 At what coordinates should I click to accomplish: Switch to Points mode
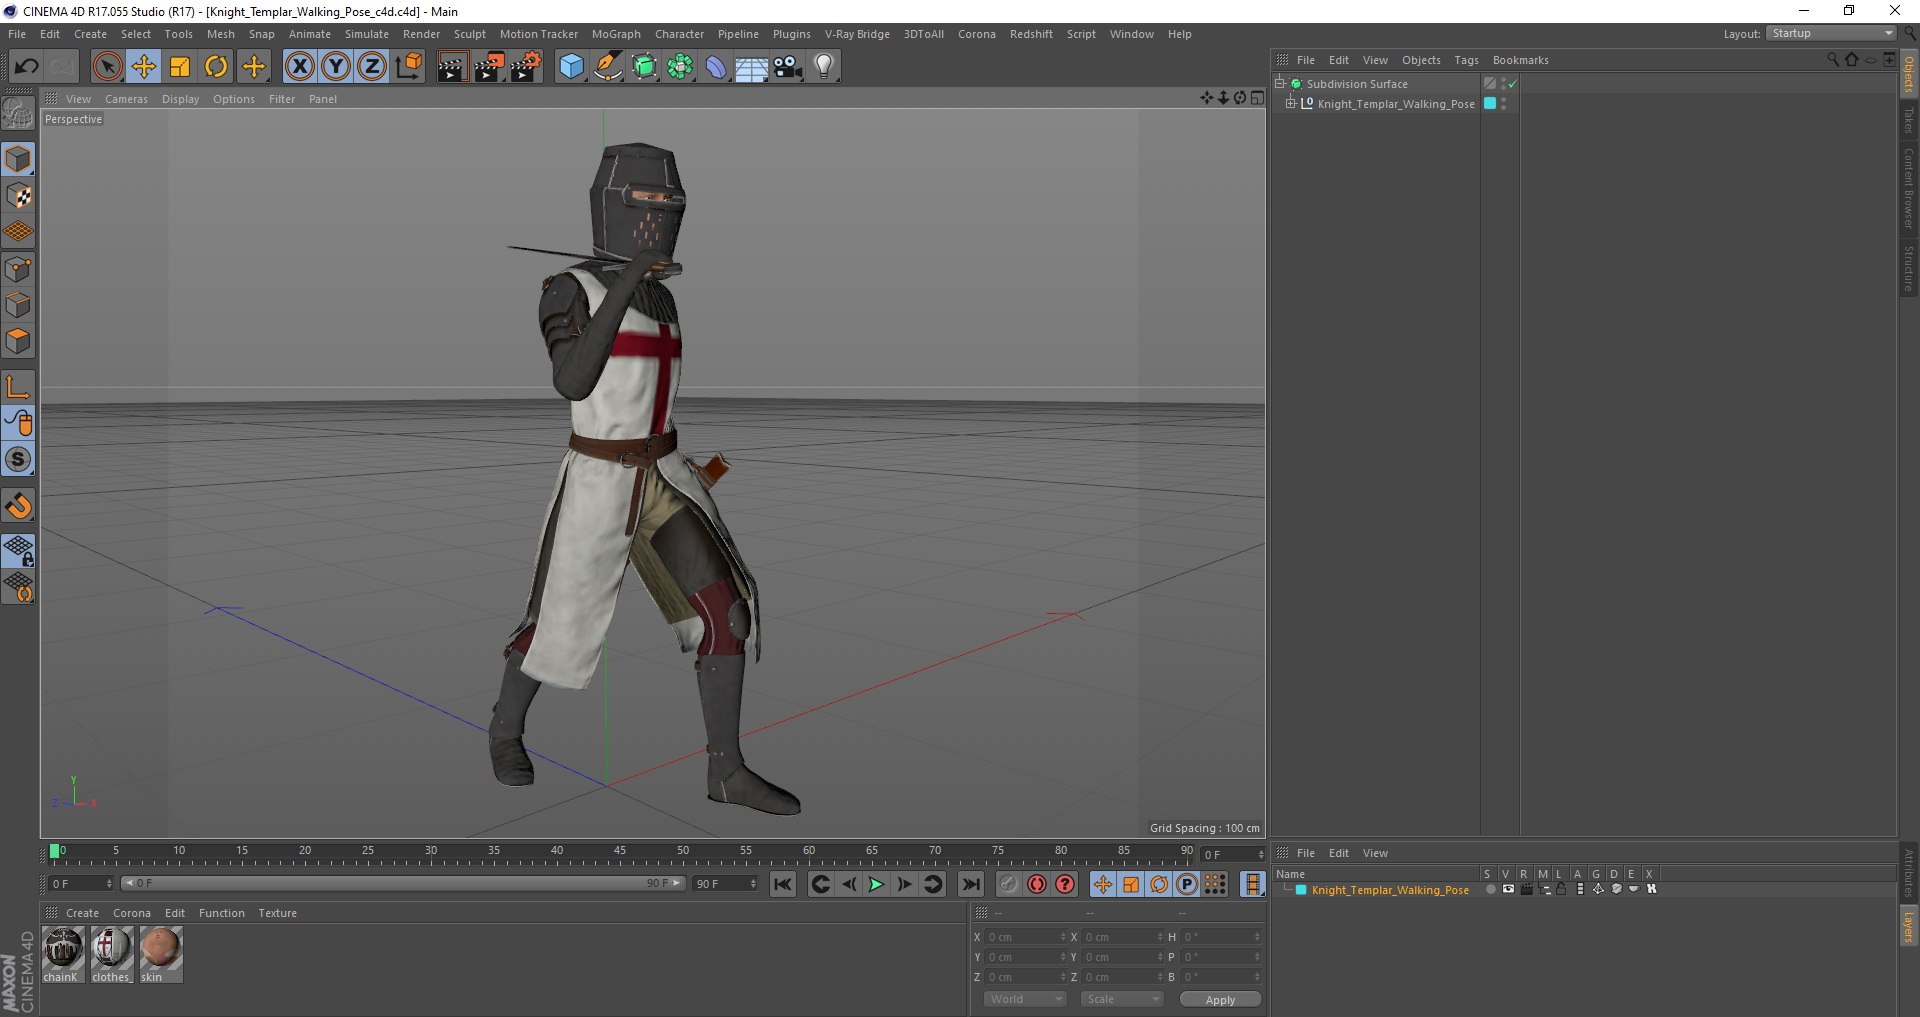coord(18,269)
